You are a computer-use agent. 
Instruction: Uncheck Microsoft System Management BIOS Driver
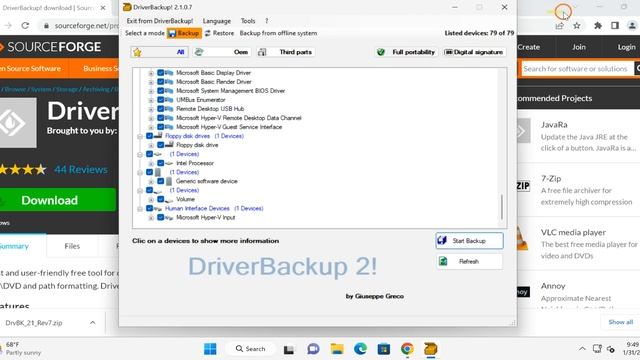(x=160, y=91)
